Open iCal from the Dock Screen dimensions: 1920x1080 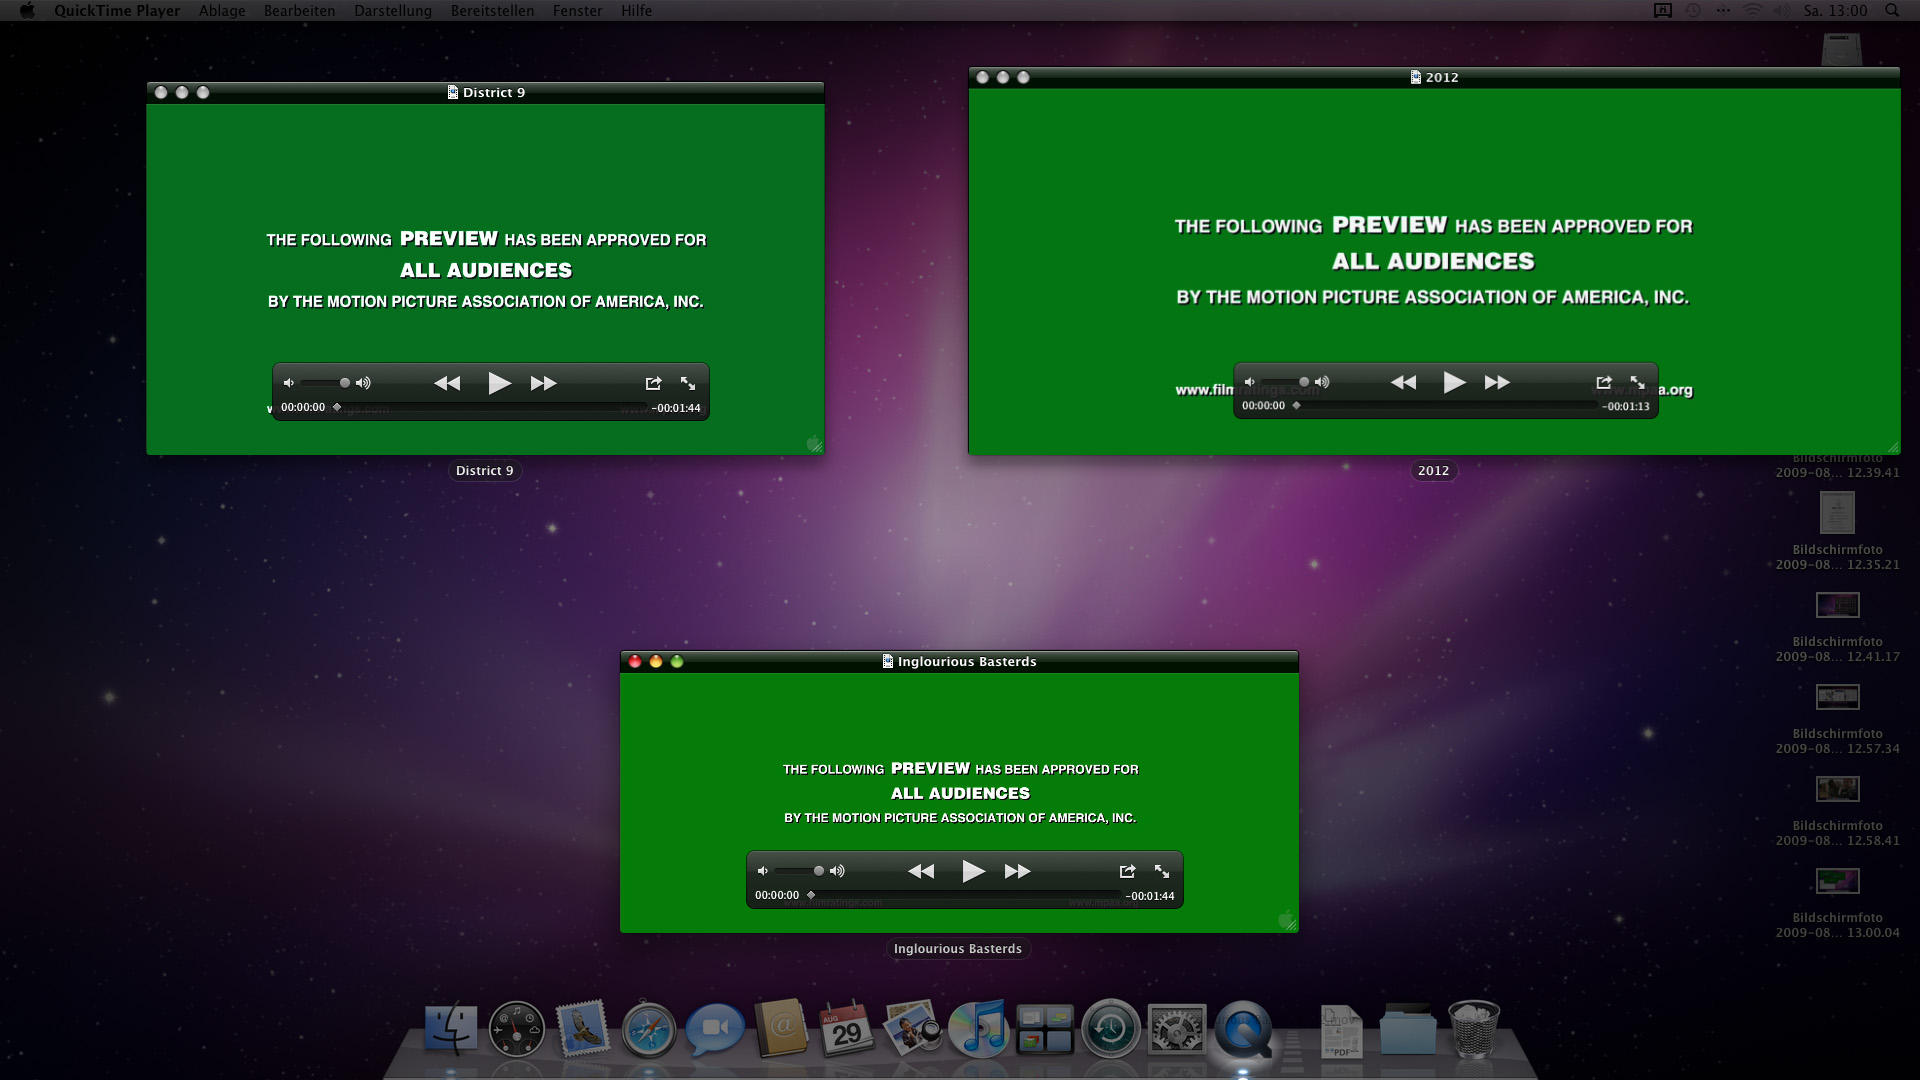[846, 1028]
